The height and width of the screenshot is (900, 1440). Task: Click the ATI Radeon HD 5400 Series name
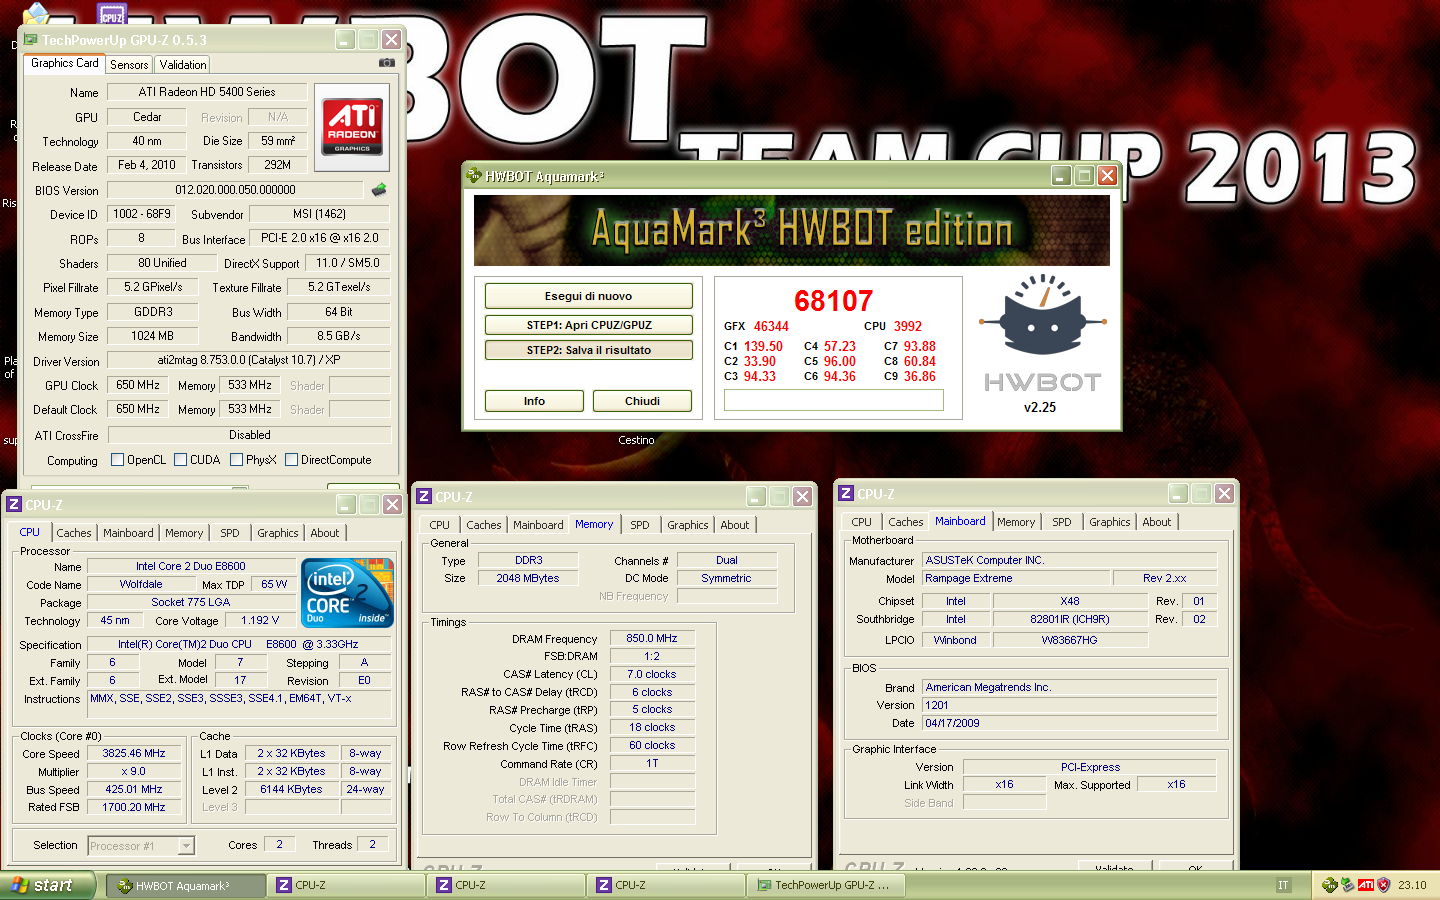tap(207, 92)
